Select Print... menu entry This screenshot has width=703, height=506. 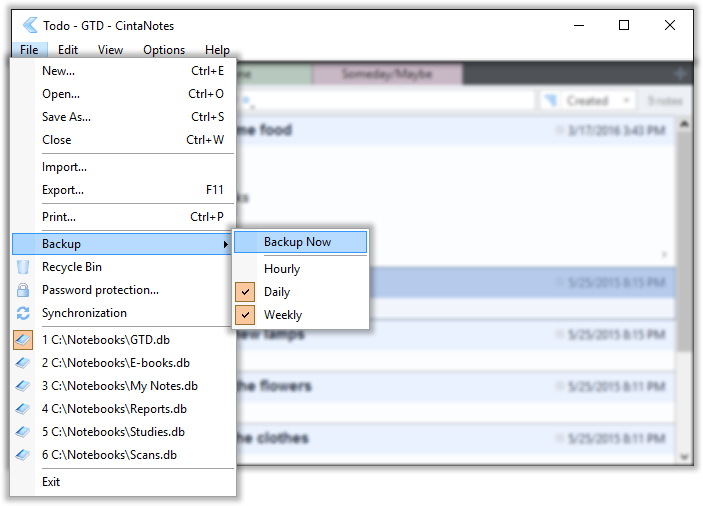click(x=123, y=217)
